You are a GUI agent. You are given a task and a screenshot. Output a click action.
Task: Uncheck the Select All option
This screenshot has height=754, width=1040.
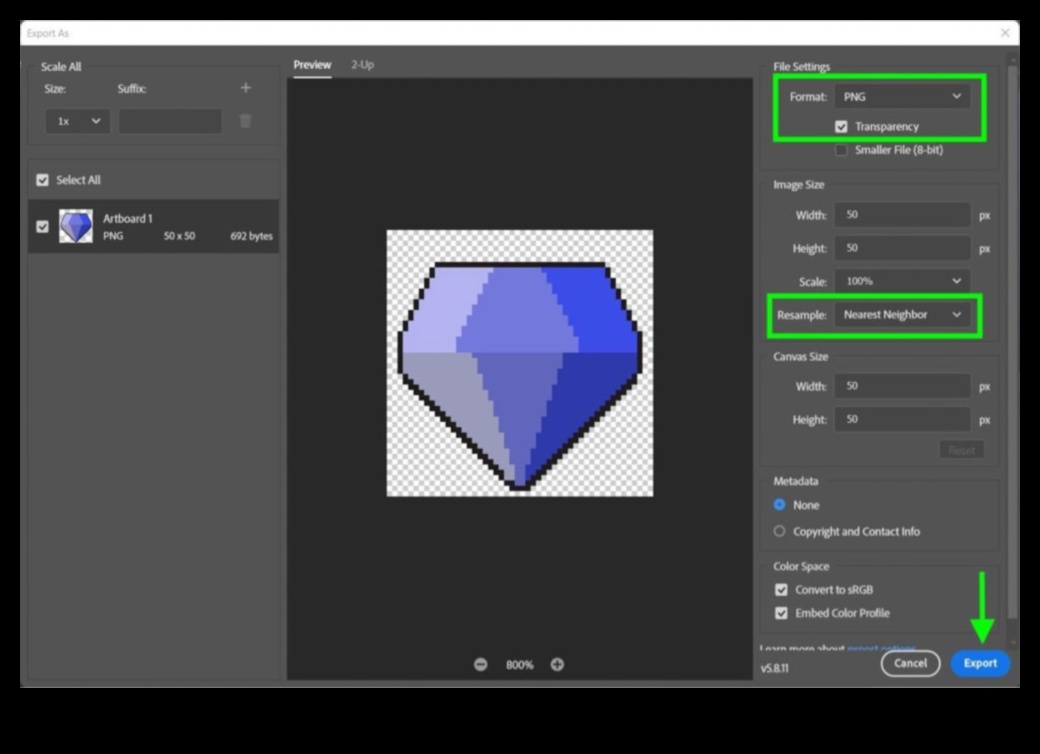coord(42,180)
